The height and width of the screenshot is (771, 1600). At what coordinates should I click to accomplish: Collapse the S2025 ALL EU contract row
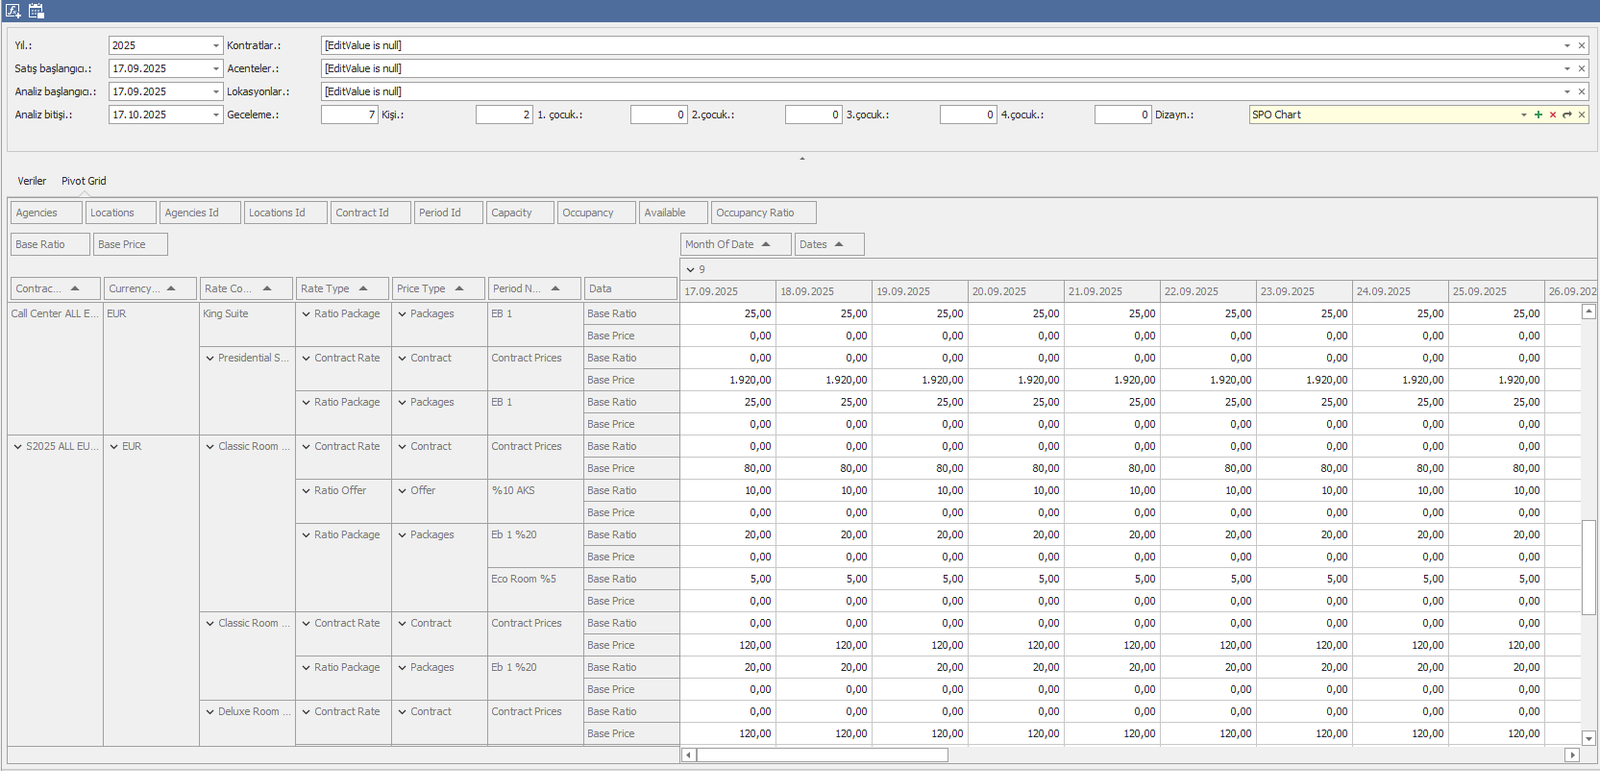18,447
